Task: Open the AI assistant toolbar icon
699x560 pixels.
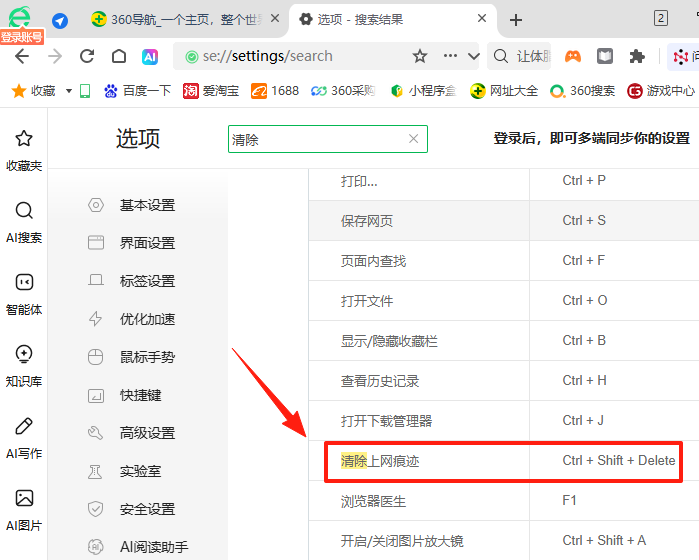Action: (x=150, y=57)
